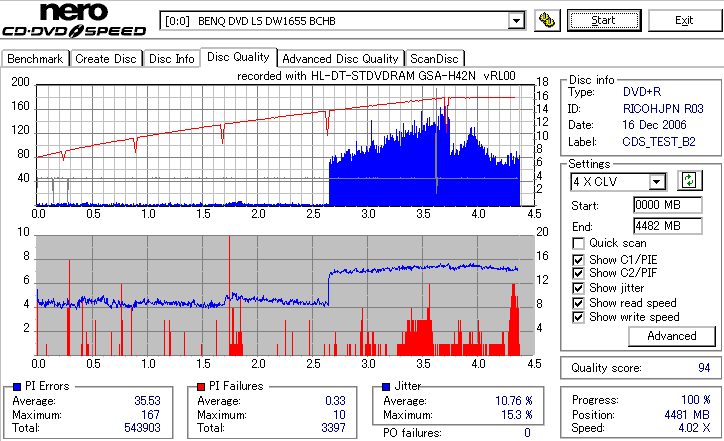Click the PI Failures average 0.33
This screenshot has width=724, height=441.
(x=335, y=400)
